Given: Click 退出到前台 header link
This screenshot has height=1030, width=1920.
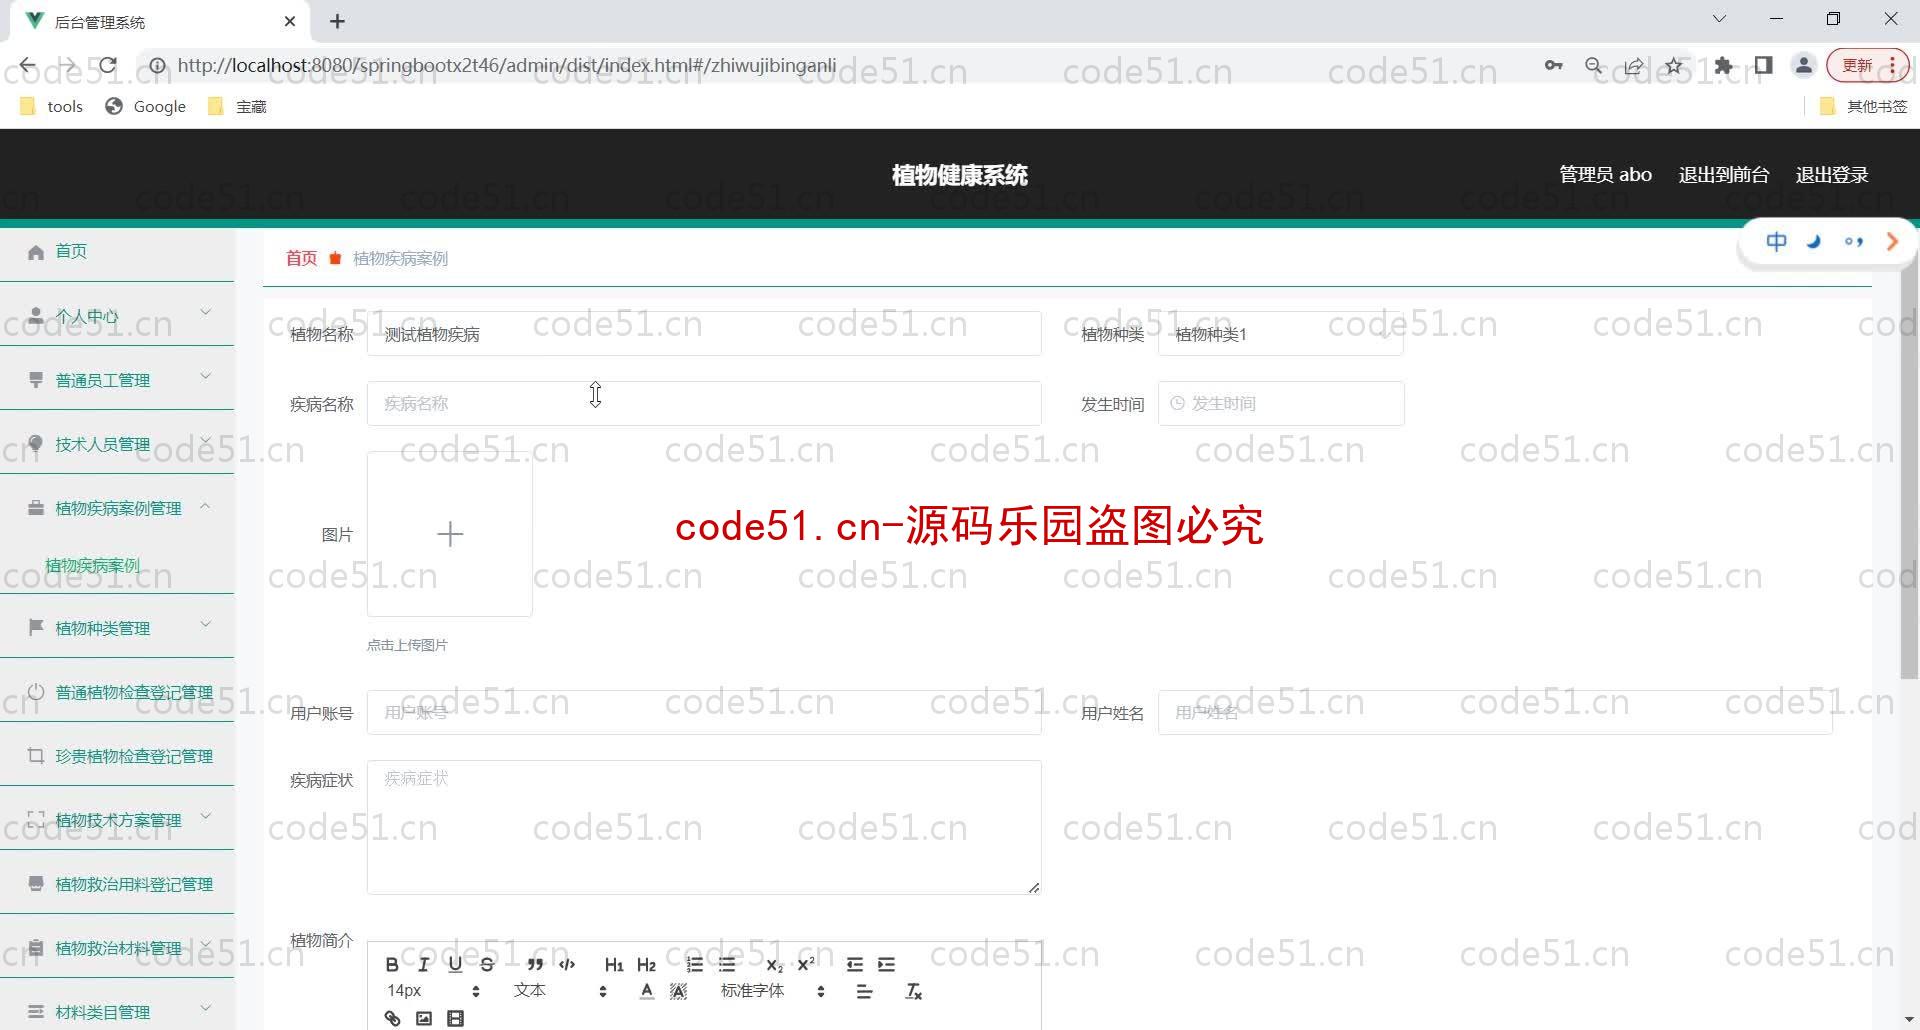Looking at the screenshot, I should [x=1724, y=175].
